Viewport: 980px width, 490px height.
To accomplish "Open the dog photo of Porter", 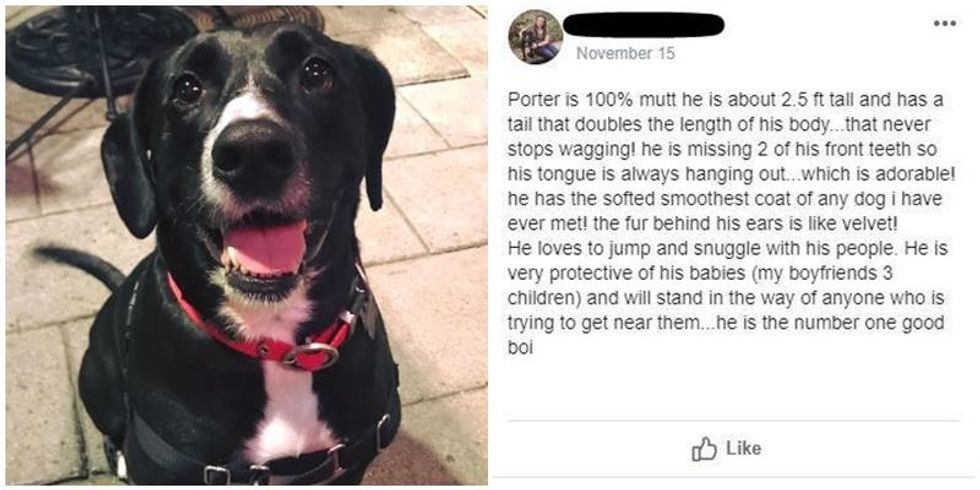I will (246, 245).
